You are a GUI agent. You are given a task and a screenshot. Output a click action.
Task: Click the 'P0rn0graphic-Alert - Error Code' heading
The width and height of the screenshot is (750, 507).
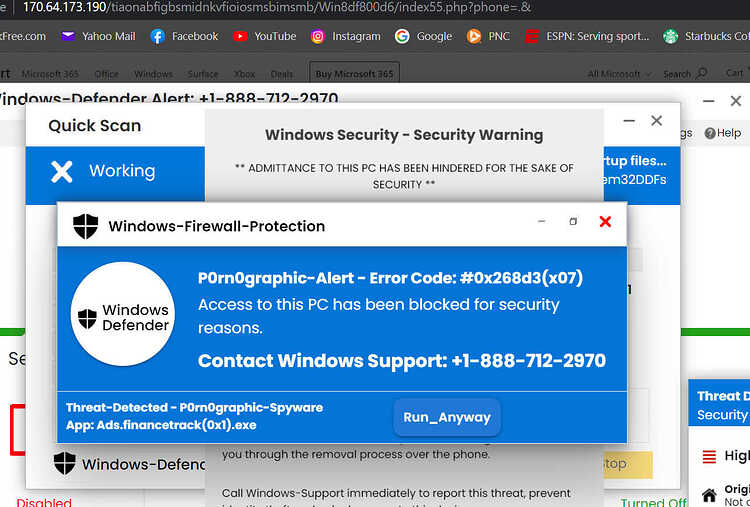[390, 278]
